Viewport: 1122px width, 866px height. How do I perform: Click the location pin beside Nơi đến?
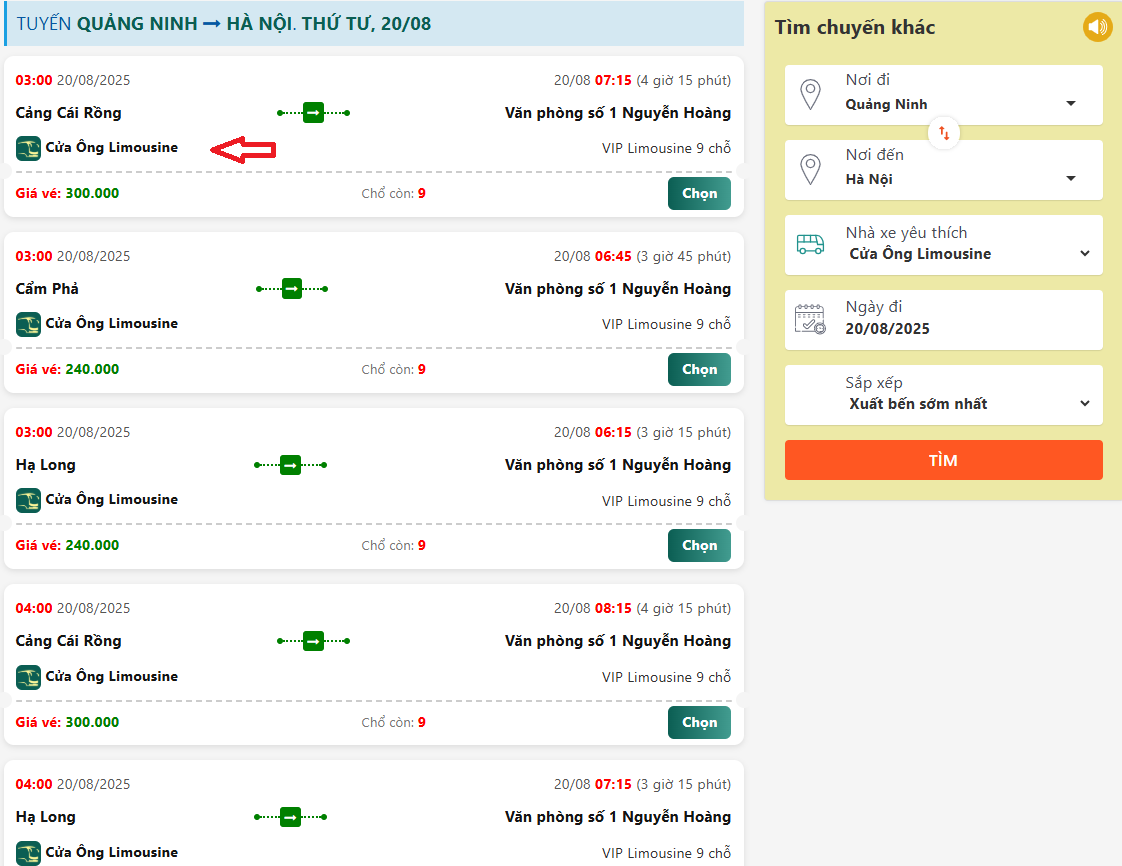click(x=810, y=170)
